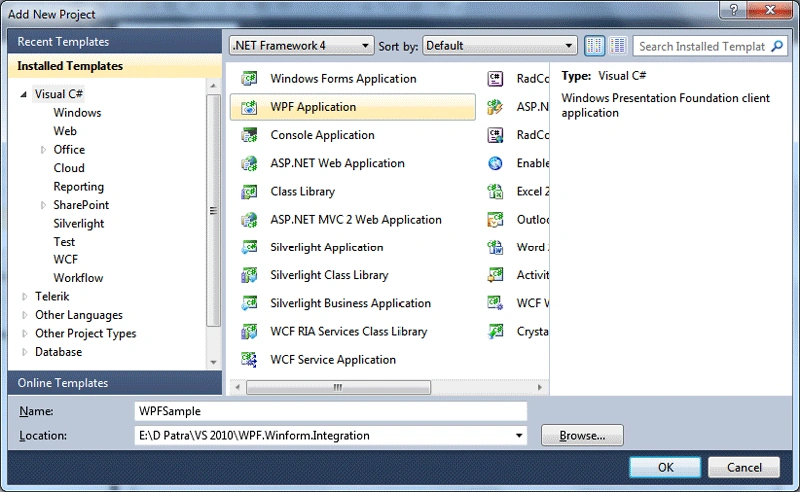Collapse the Visual C# tree node
Screen dimensions: 800x492
point(23,94)
